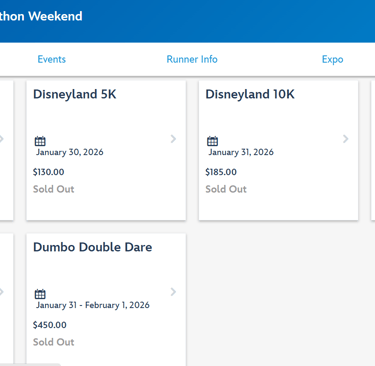Click the $130.00 price
Viewport: 375px width, 366px height.
coord(49,172)
